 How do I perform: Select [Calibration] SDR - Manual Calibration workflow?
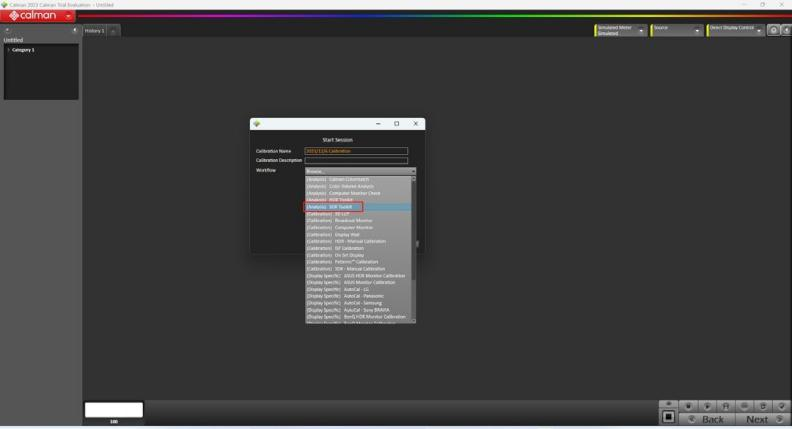click(x=358, y=269)
